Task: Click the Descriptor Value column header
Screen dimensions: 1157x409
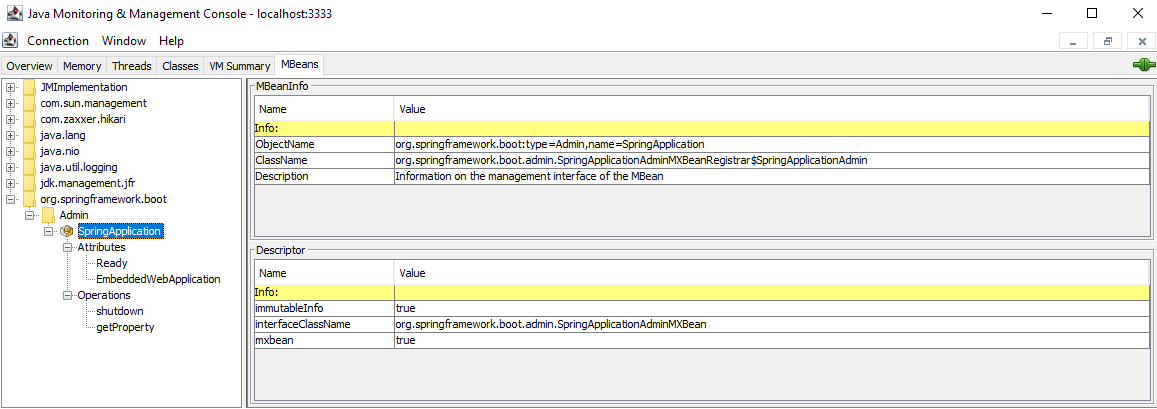Action: point(772,273)
